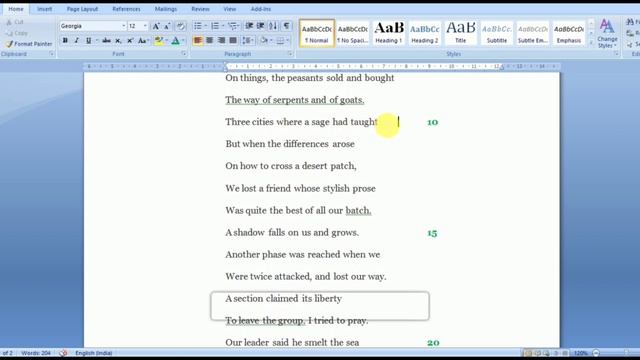Apply the No Spacing style
The height and width of the screenshot is (360, 640).
pyautogui.click(x=353, y=33)
